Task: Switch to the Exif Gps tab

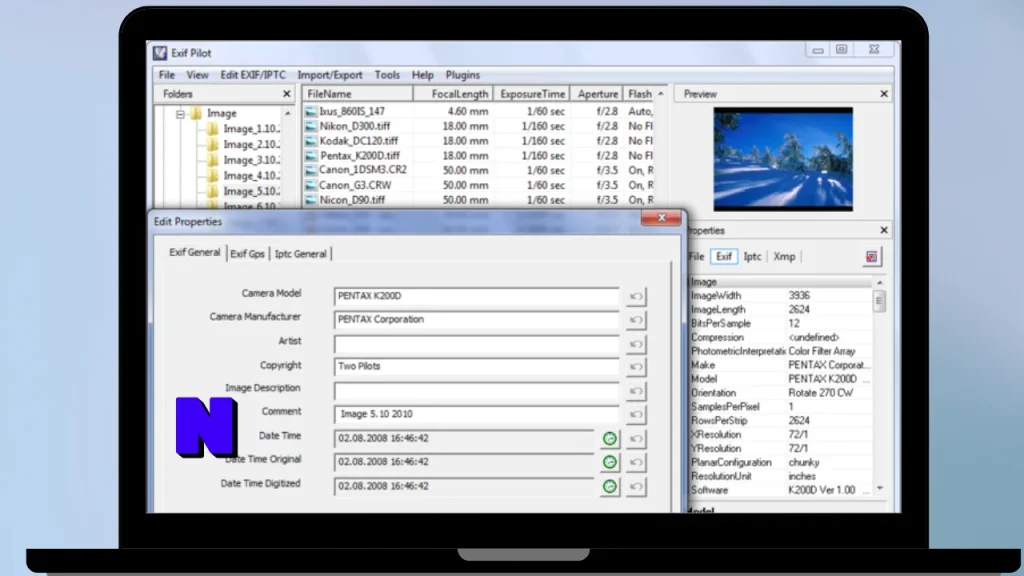Action: [248, 254]
